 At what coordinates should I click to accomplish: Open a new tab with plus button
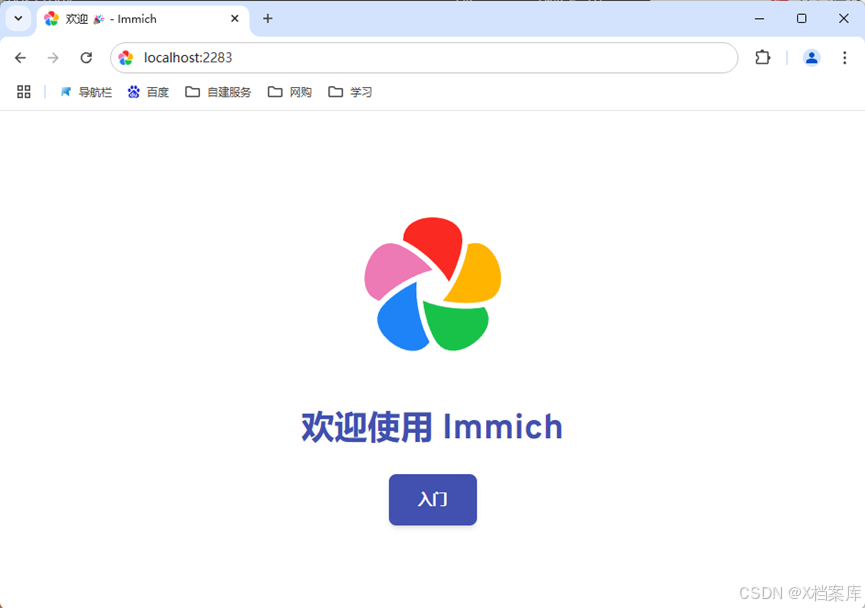[x=268, y=19]
